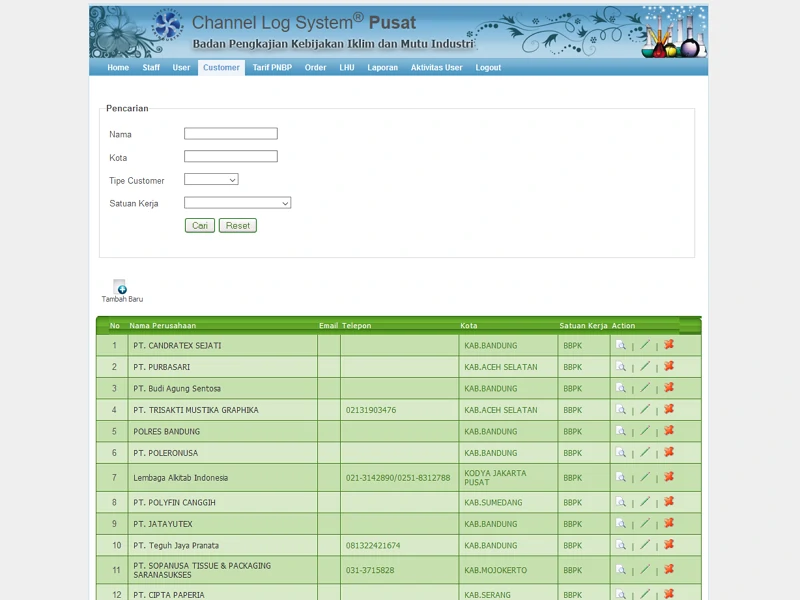Screen dimensions: 800x600
Task: Click the Reset button
Action: (x=238, y=225)
